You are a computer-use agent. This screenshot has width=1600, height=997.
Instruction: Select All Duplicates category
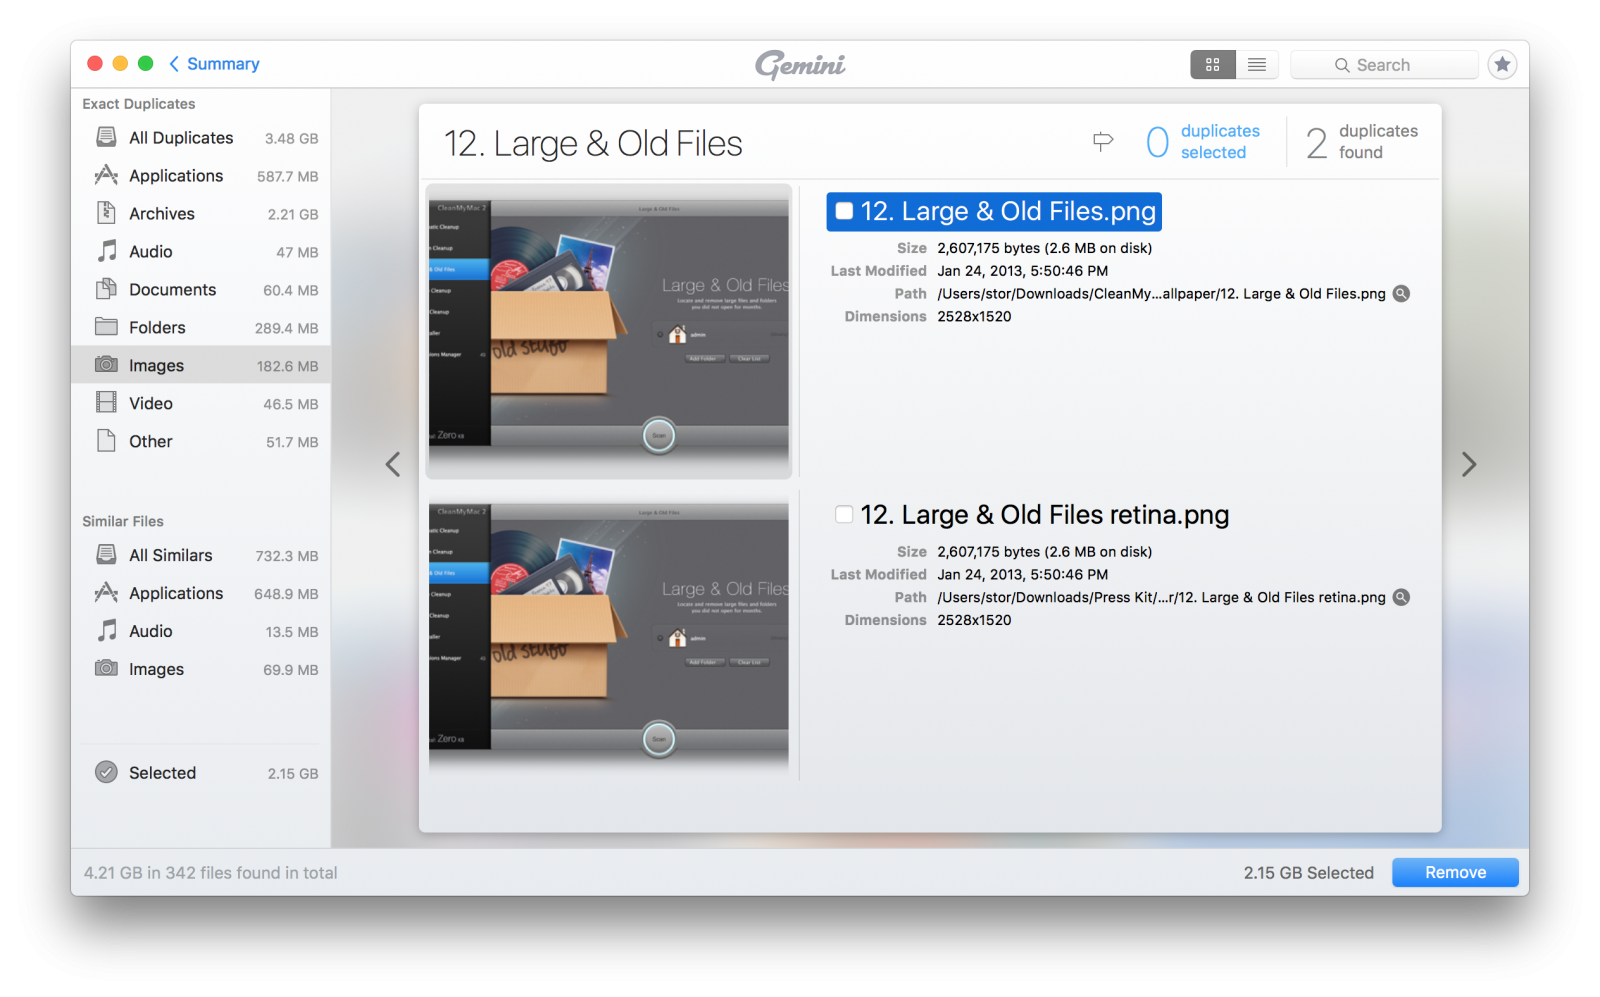pos(201,138)
